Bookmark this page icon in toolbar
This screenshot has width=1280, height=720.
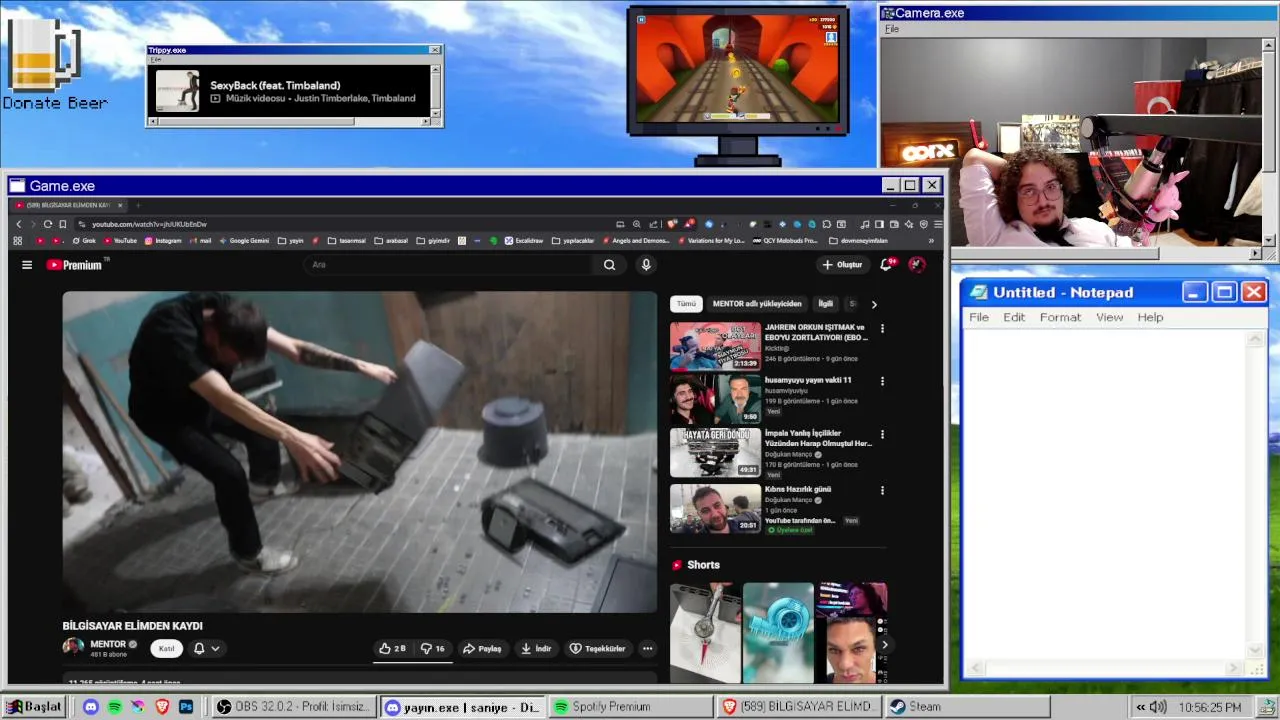[62, 224]
